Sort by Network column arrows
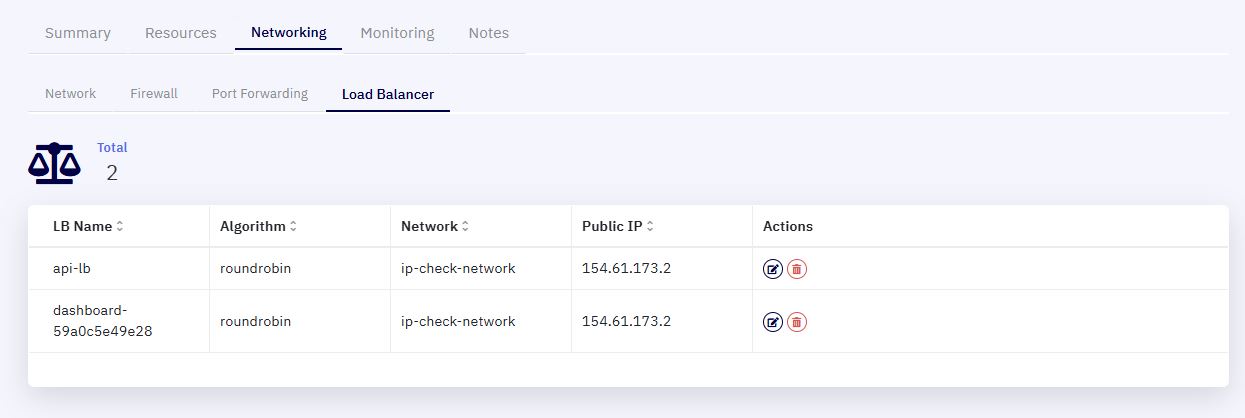 [466, 227]
